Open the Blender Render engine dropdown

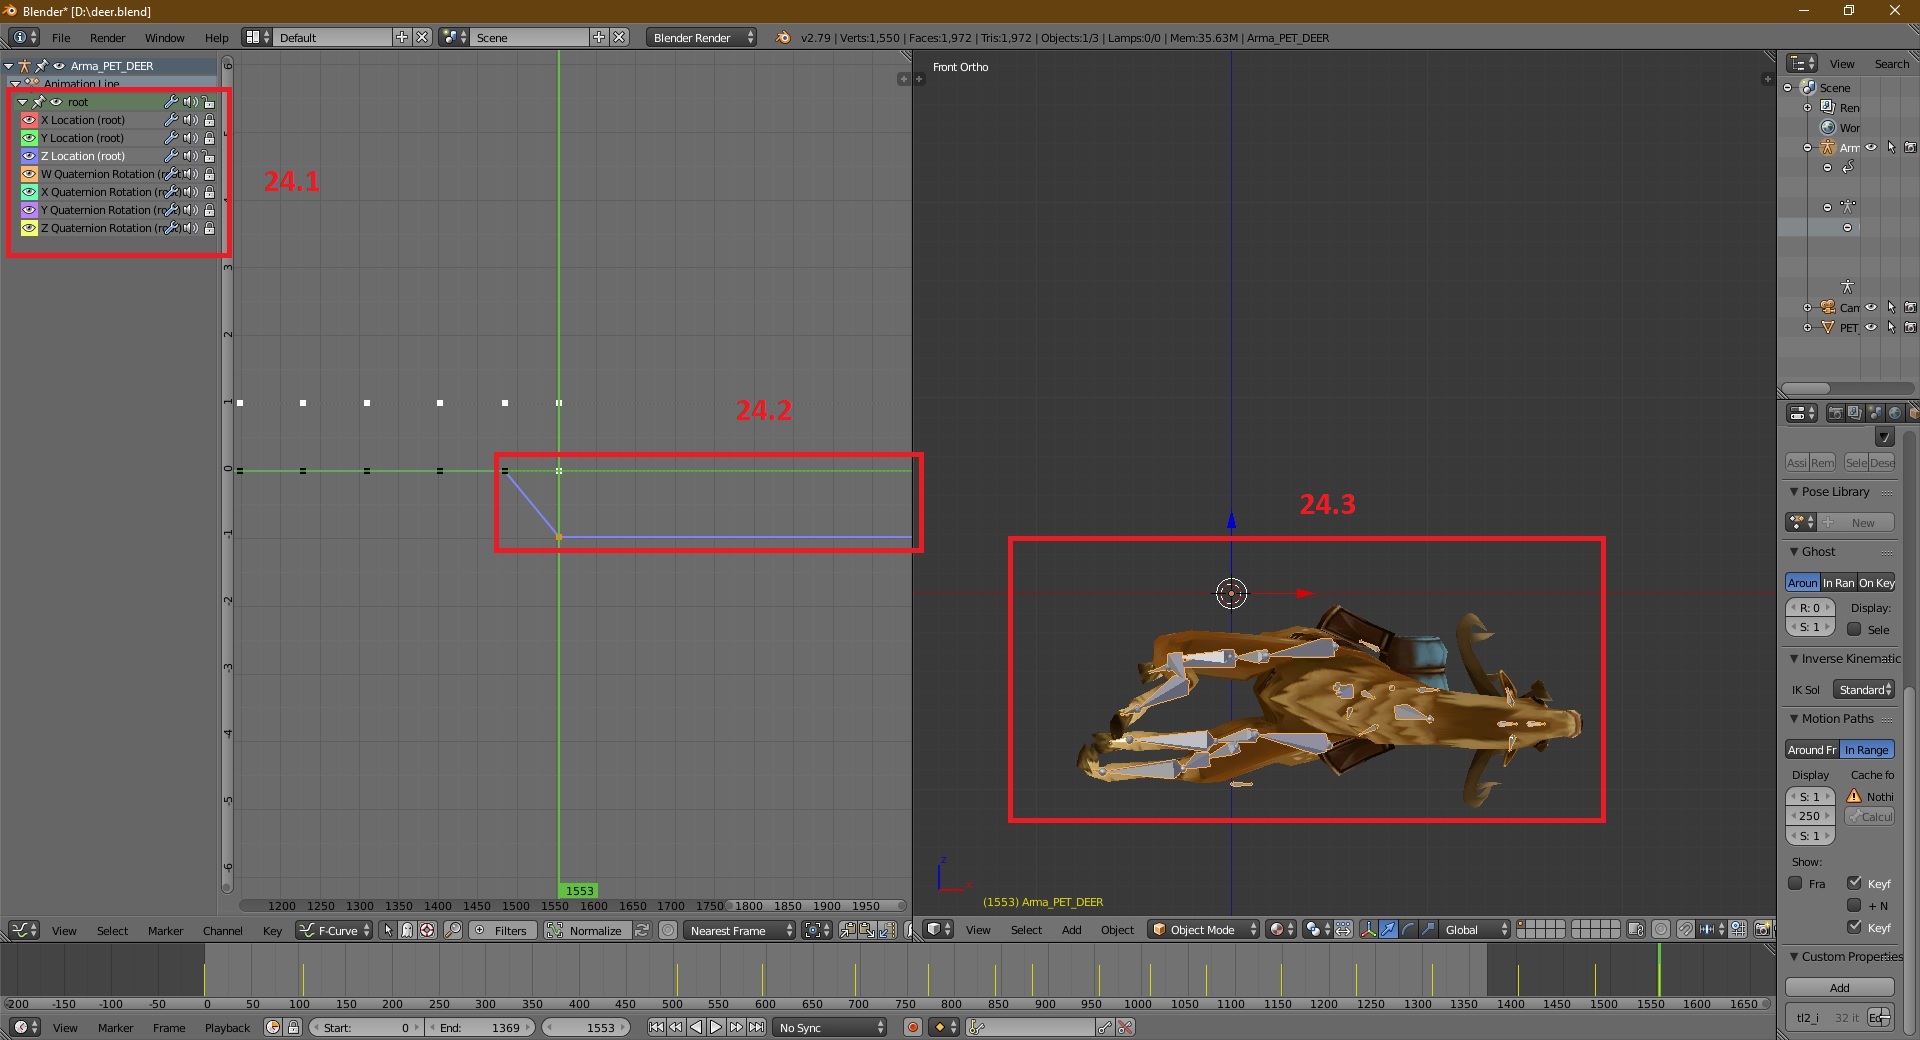pos(702,38)
